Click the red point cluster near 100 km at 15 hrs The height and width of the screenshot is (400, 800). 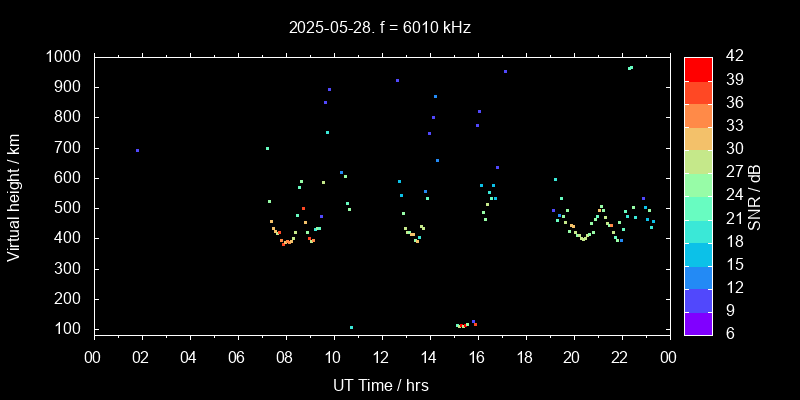click(x=463, y=325)
